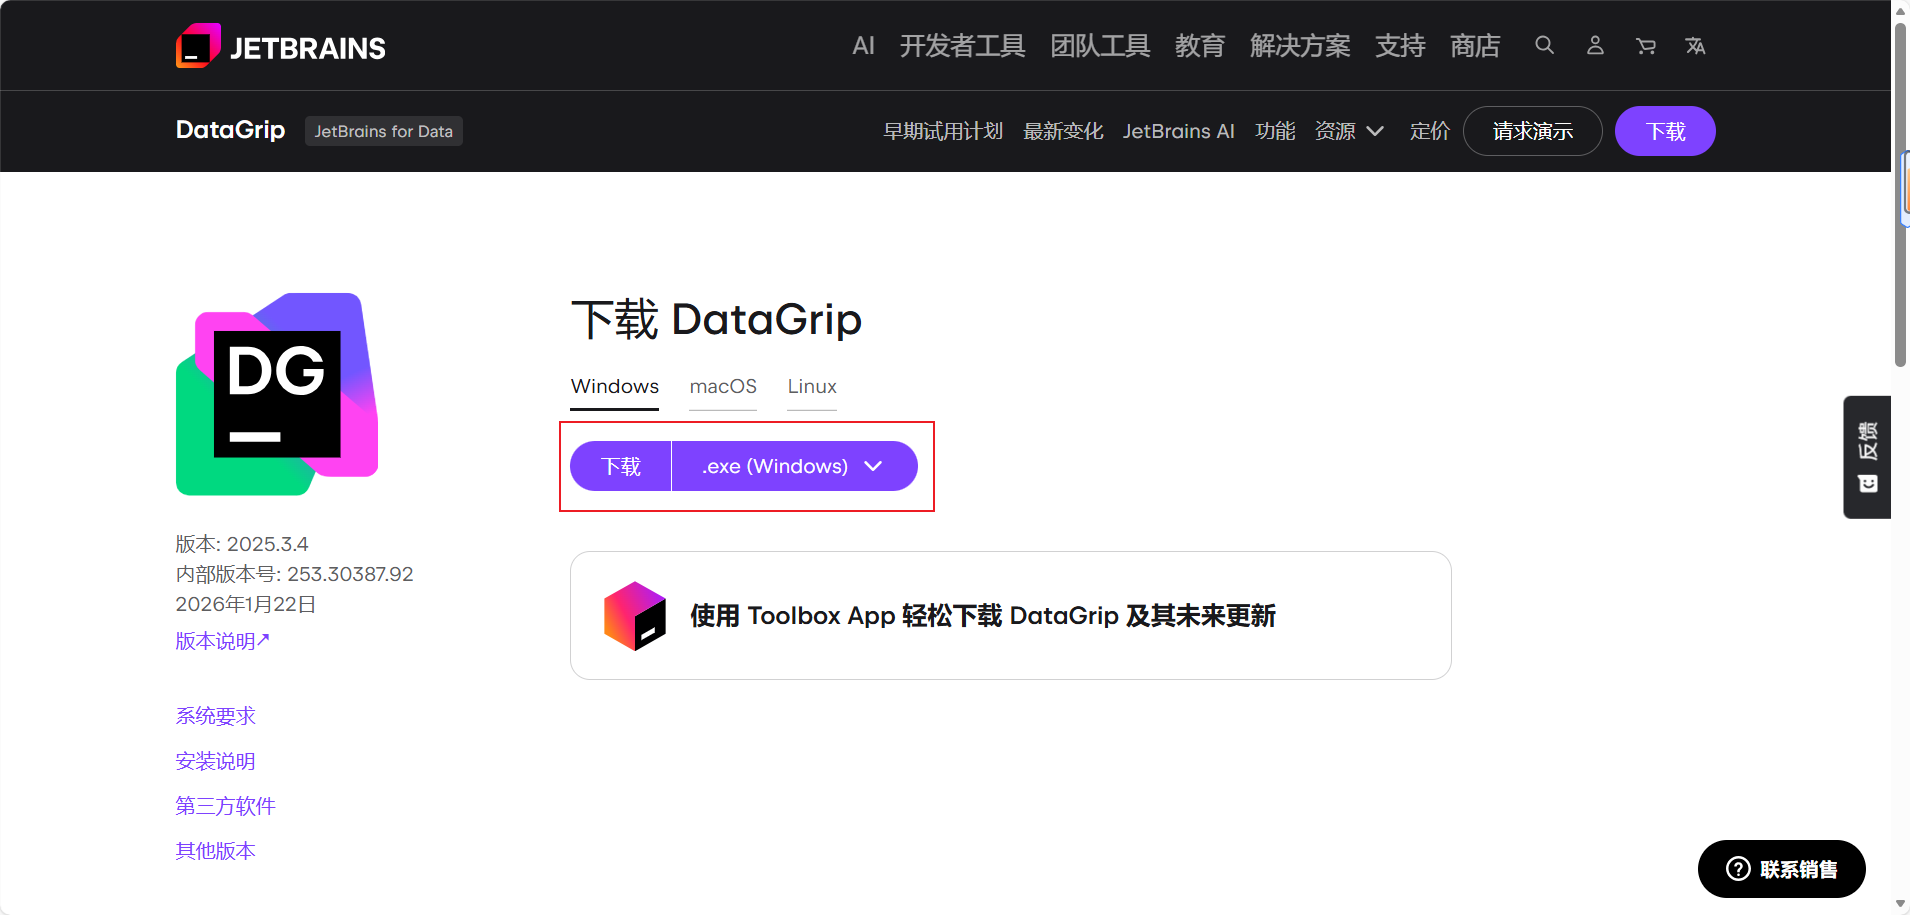Open the 团队工具 menu

tap(1100, 46)
